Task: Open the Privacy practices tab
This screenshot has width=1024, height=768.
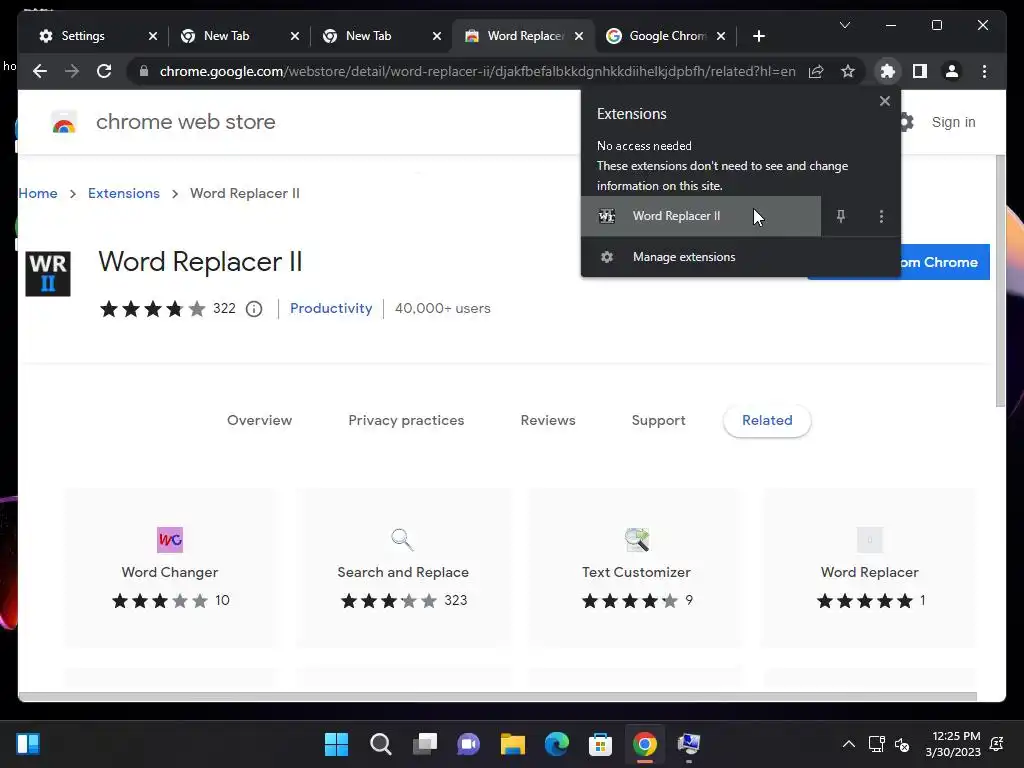Action: pyautogui.click(x=406, y=421)
